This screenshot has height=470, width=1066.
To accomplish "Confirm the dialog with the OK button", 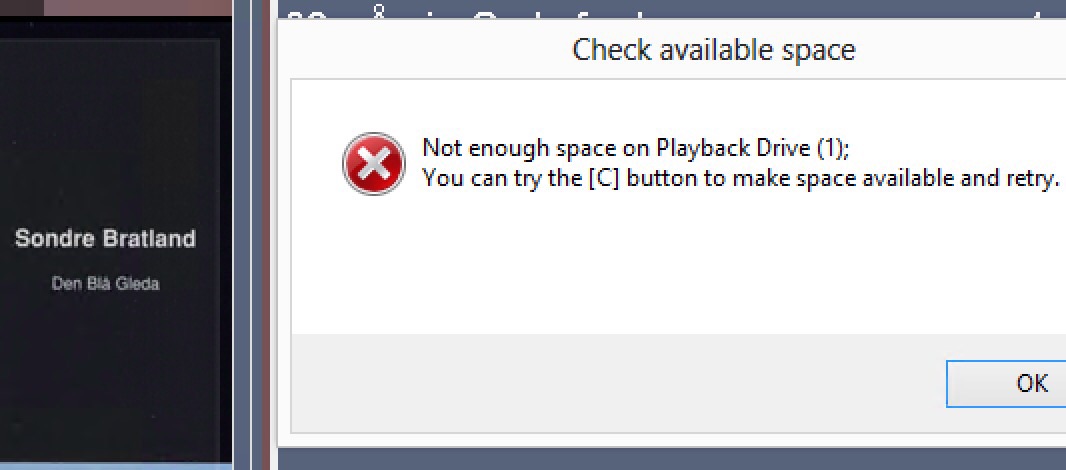I will tap(1007, 384).
